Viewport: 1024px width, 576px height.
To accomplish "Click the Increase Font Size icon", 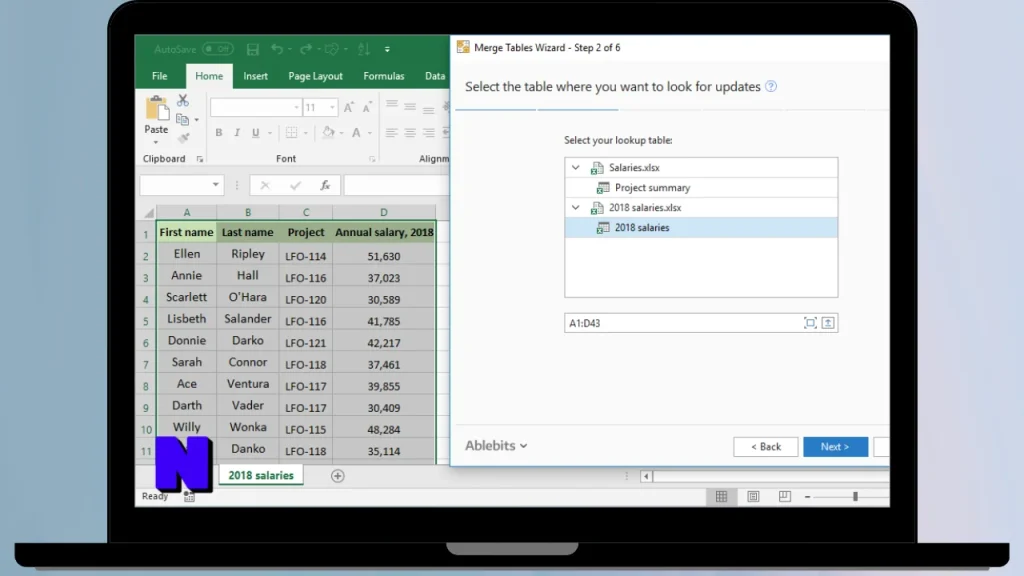I will [x=349, y=107].
